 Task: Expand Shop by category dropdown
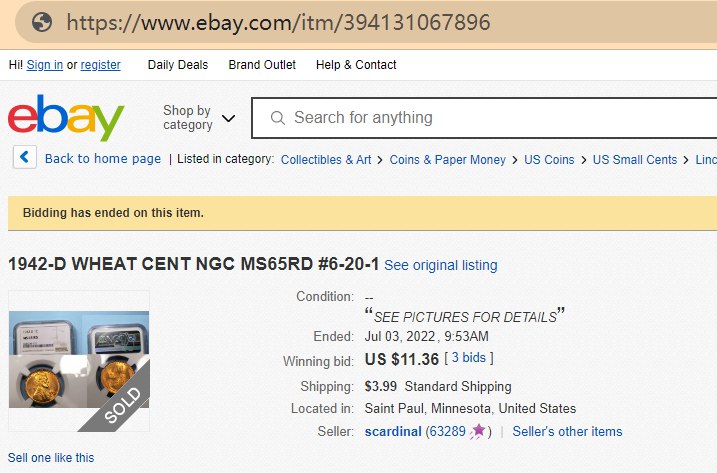click(199, 118)
